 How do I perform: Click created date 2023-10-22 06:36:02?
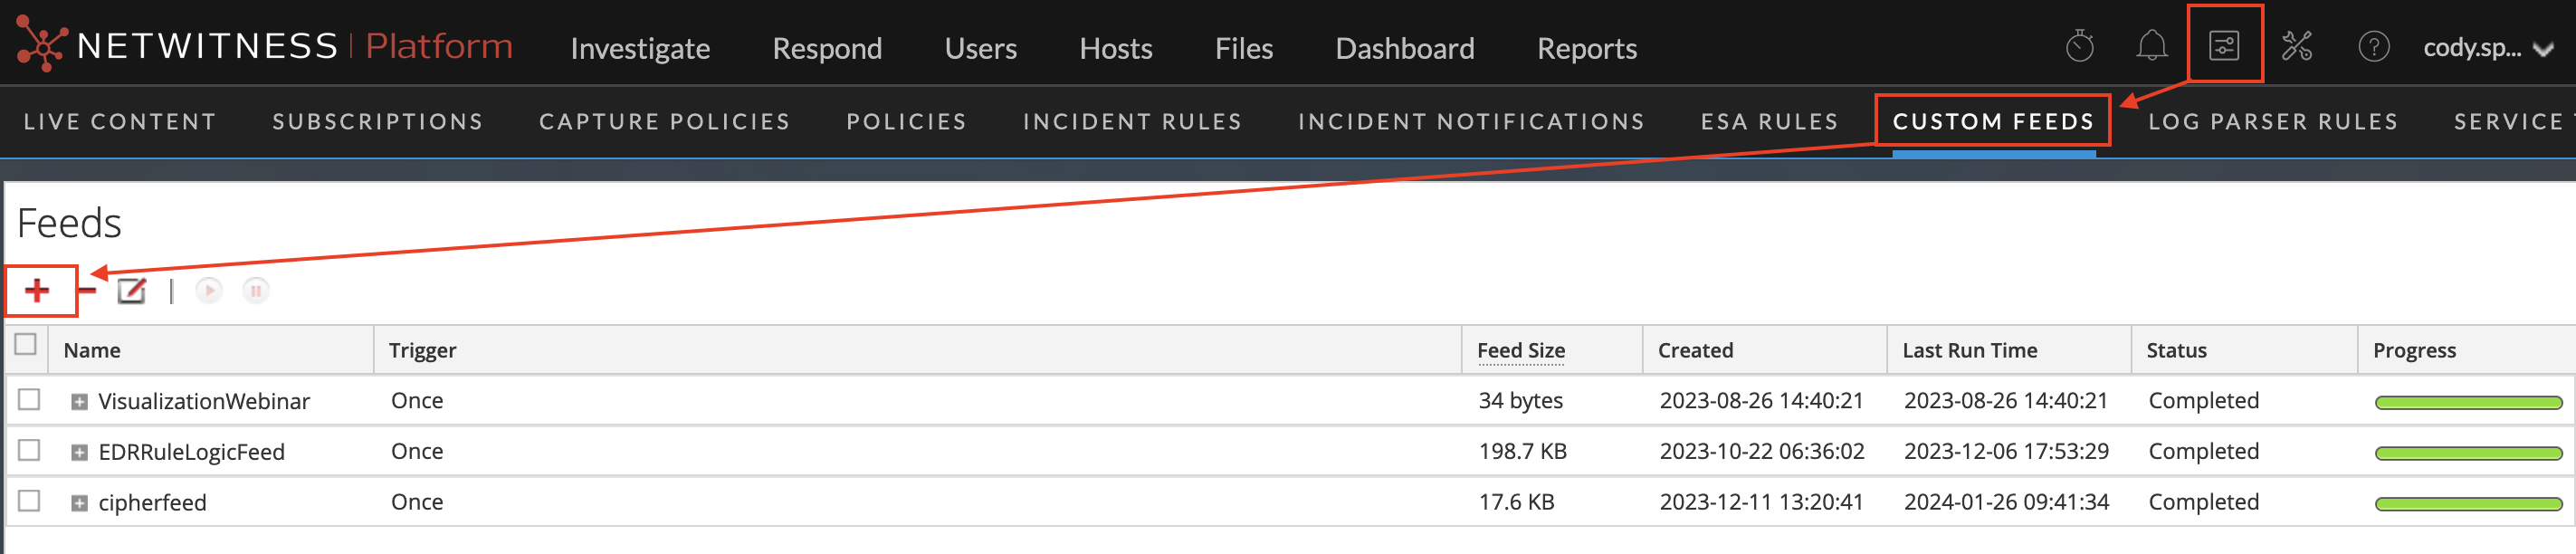[x=1762, y=452]
